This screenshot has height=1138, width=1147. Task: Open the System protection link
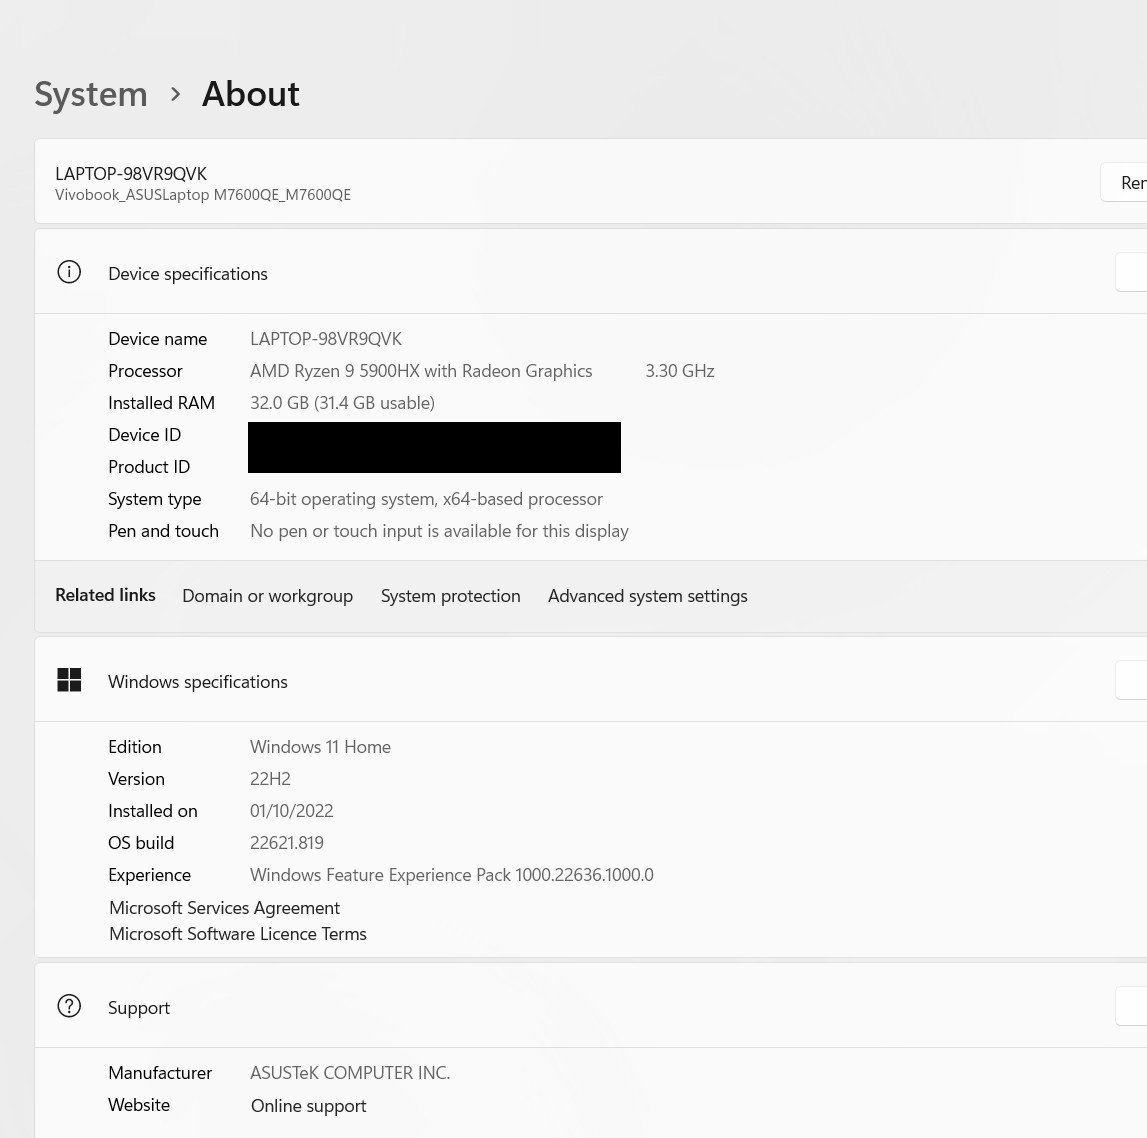click(x=451, y=596)
